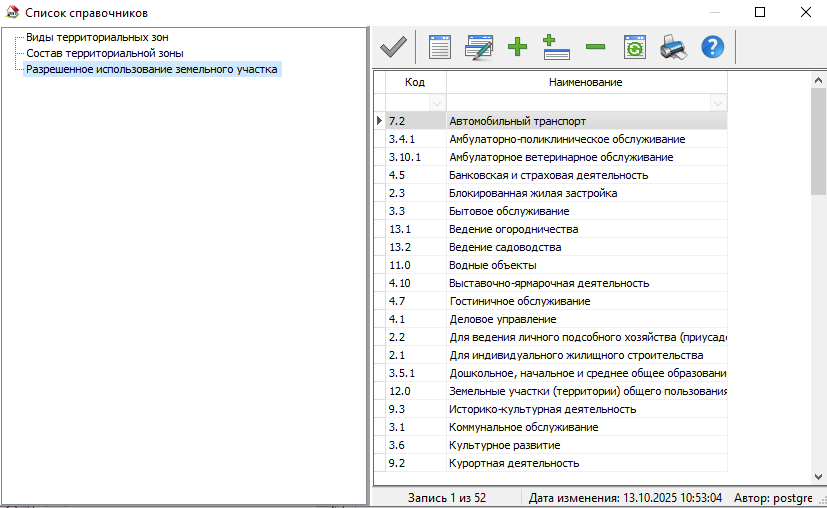Image resolution: width=827 pixels, height=508 pixels.
Task: Click the printer icon
Action: coord(673,47)
